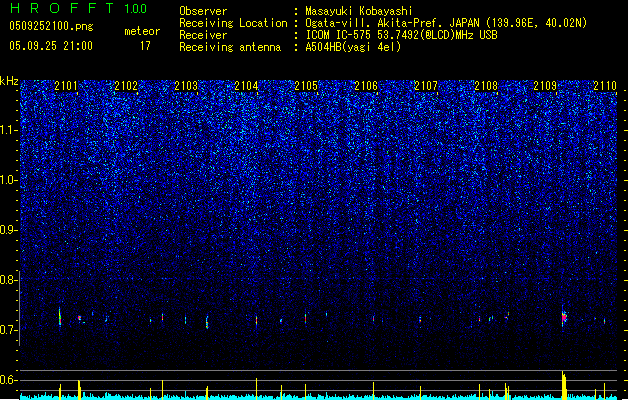The height and width of the screenshot is (400, 629).
Task: Click antenna value A504HB(yagi 4el)
Action: coord(353,47)
